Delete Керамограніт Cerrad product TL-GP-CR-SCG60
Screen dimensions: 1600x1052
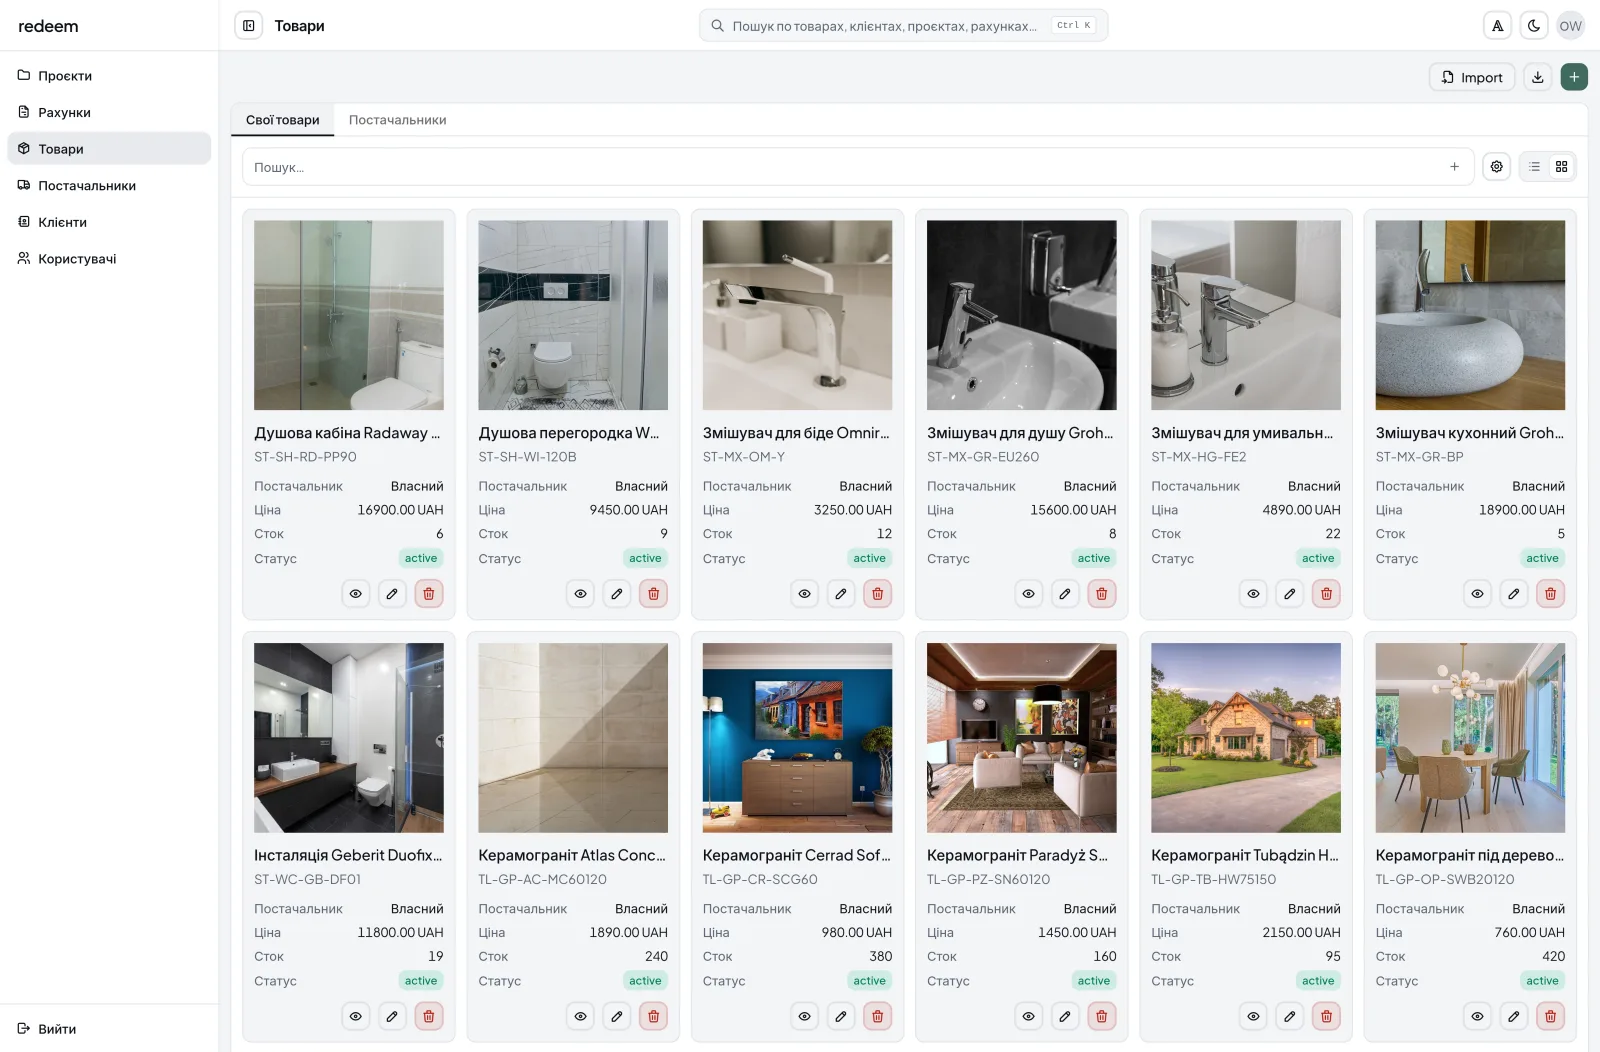coord(877,1017)
